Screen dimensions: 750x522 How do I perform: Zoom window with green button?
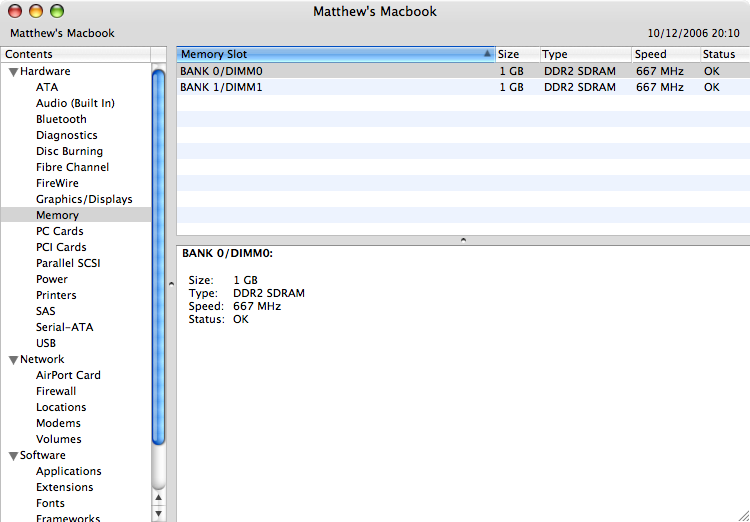57,11
